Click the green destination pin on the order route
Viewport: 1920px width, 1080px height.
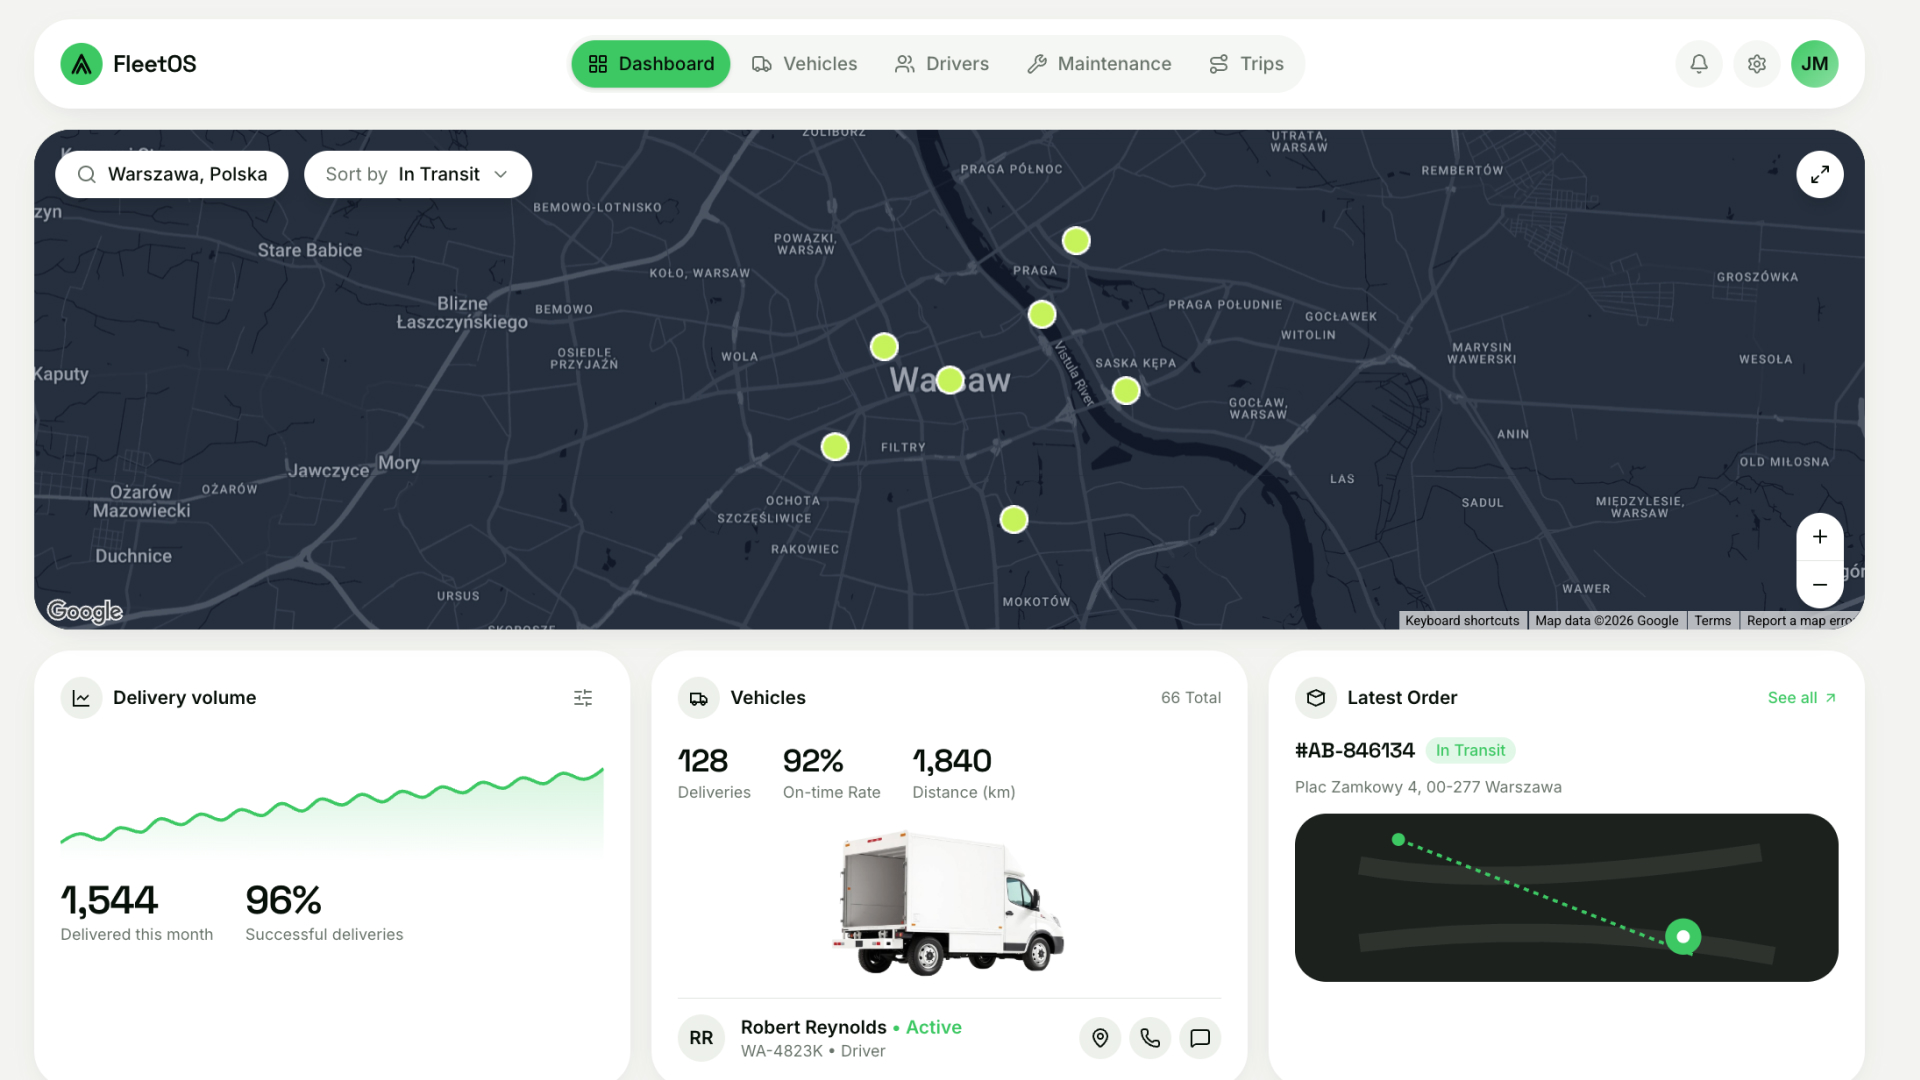pyautogui.click(x=1683, y=937)
